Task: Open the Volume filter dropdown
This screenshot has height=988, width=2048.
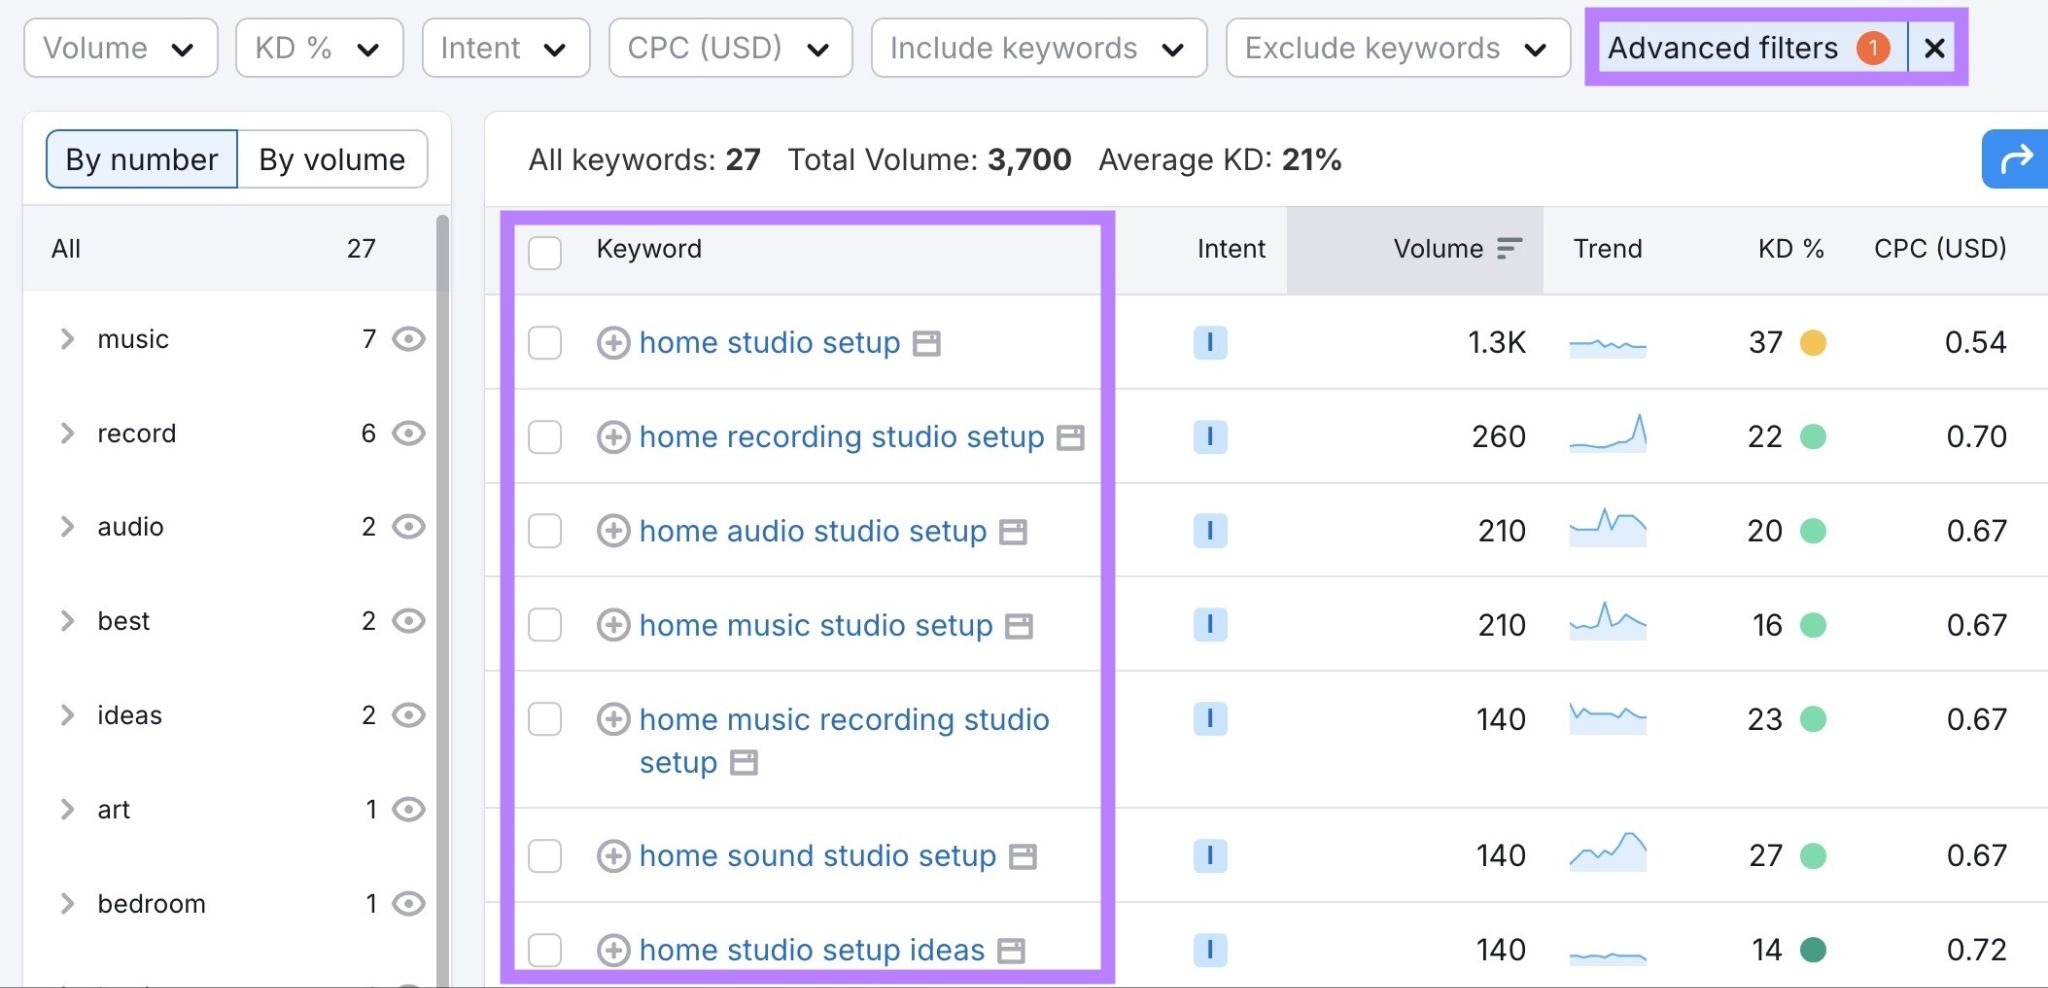Action: coord(121,48)
